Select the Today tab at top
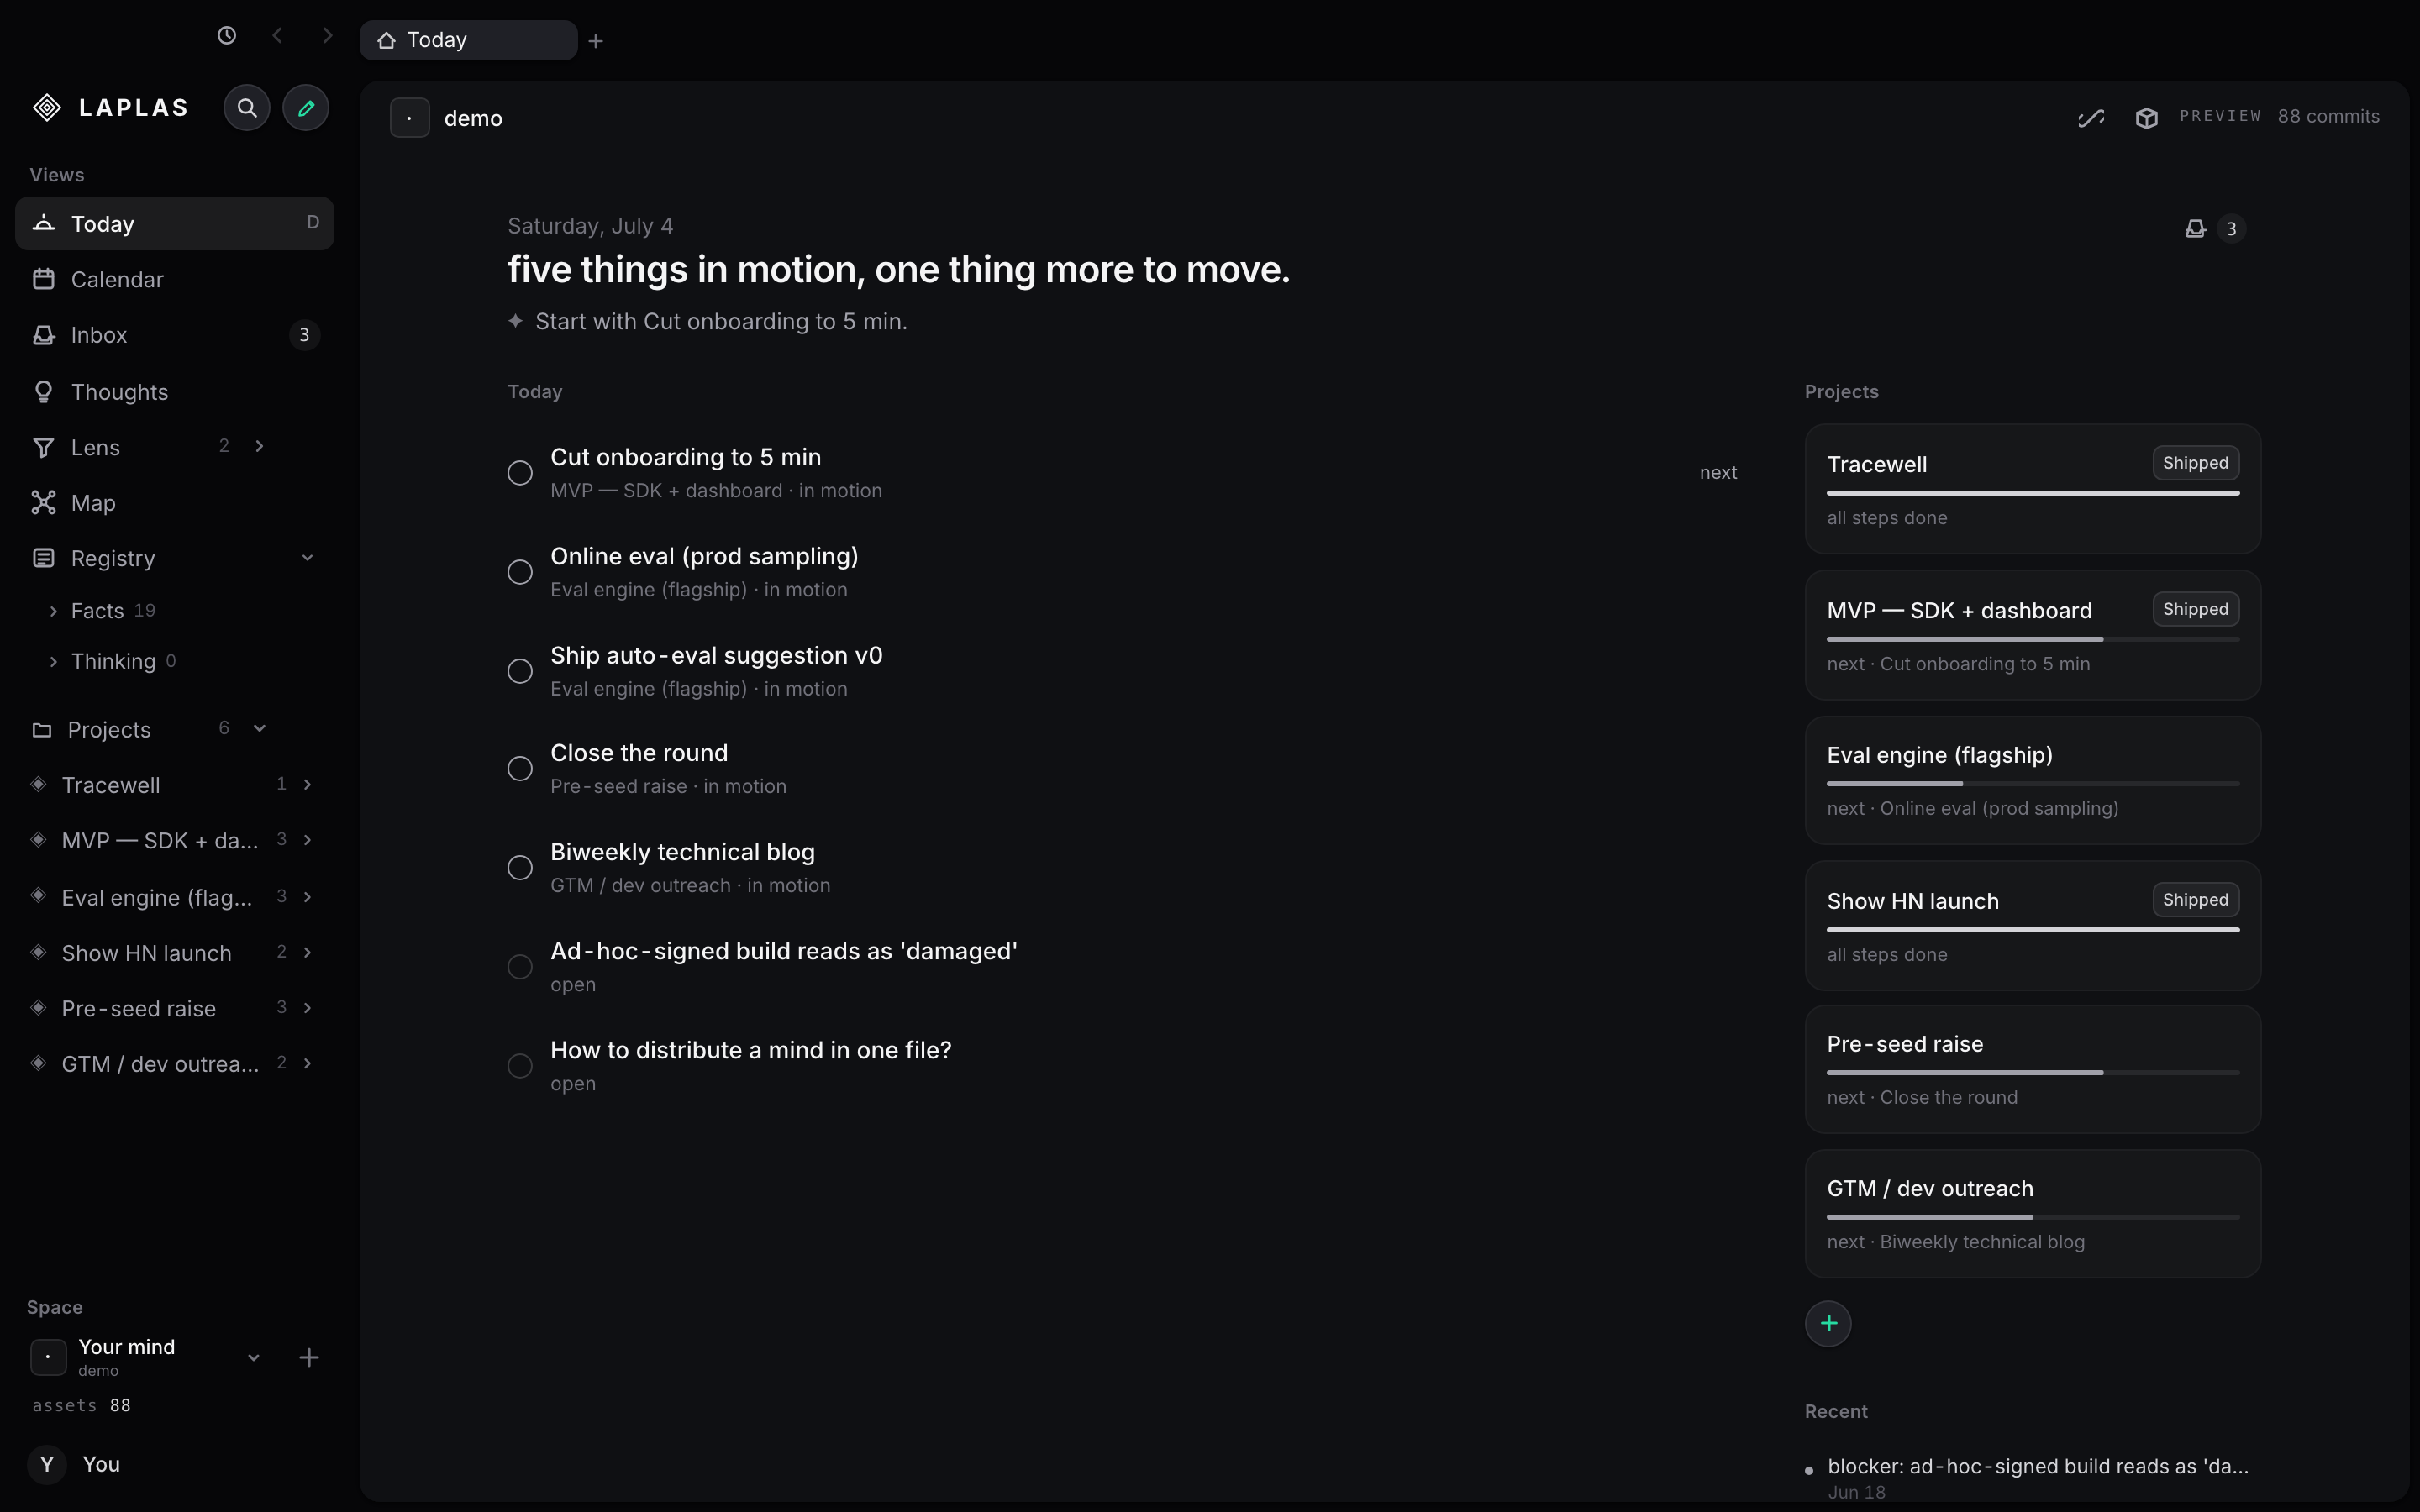The height and width of the screenshot is (1512, 2420). 468,40
